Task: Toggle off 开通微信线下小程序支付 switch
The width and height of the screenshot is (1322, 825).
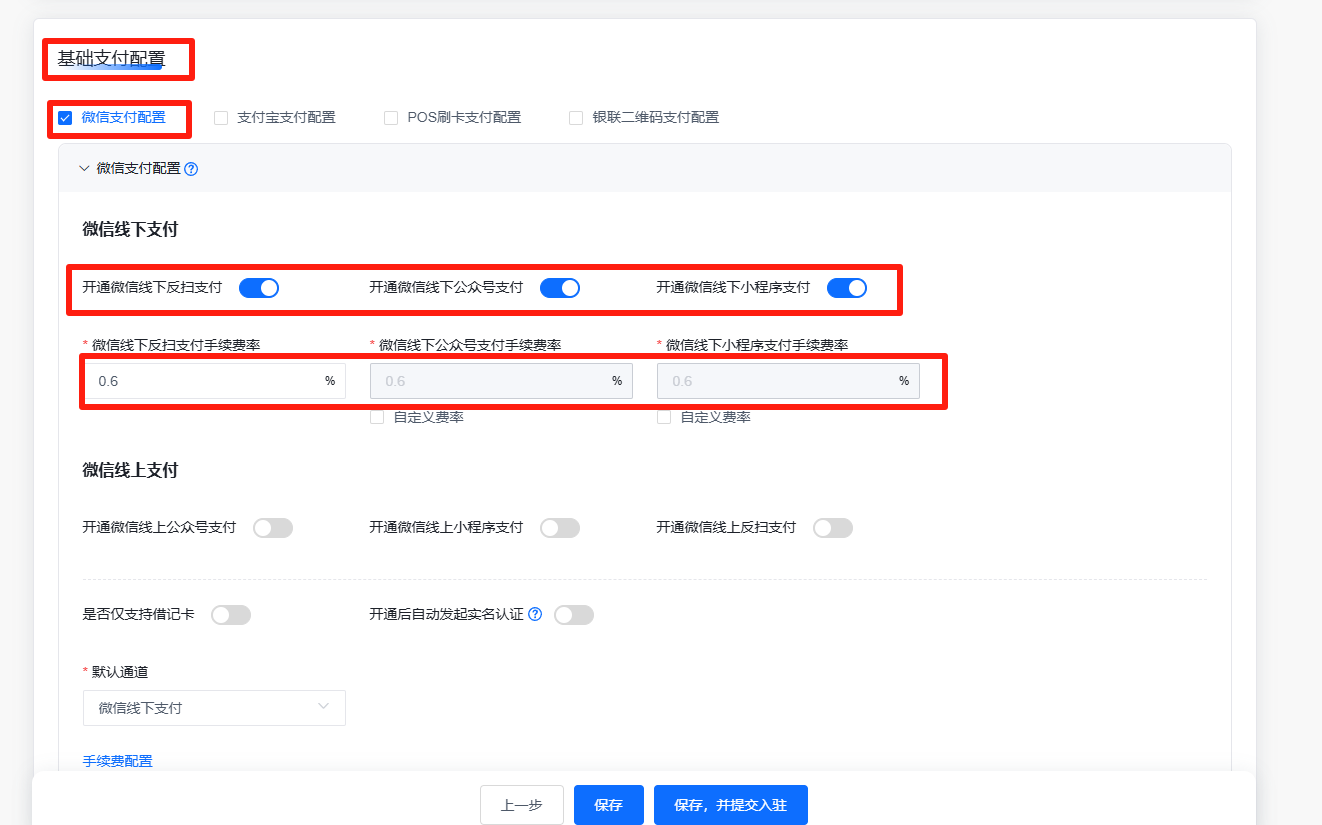Action: 847,288
